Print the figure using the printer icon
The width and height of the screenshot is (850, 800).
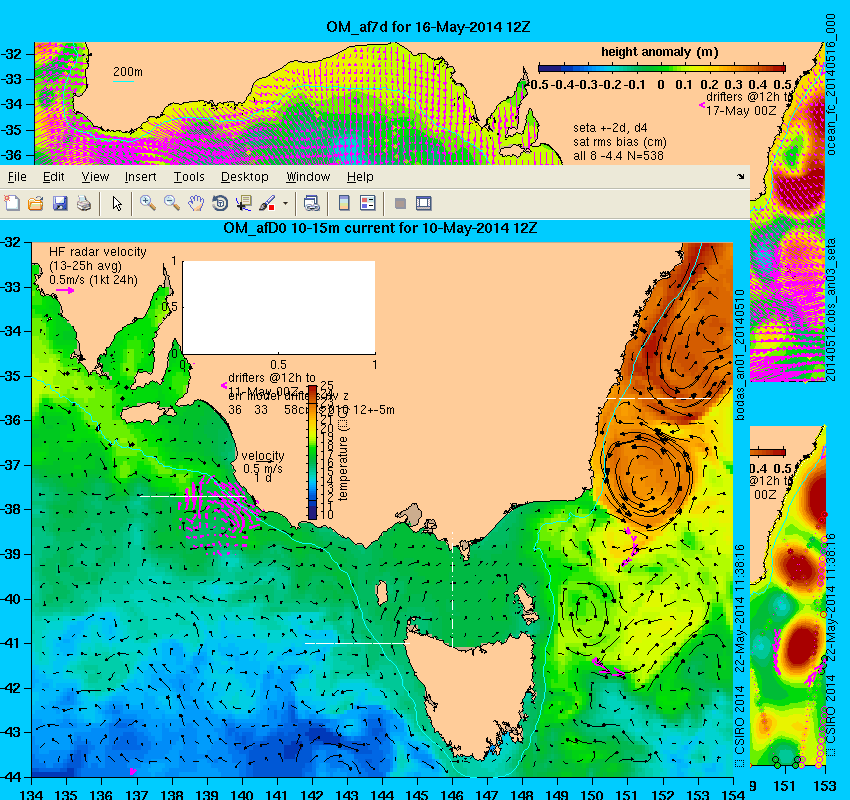[x=83, y=203]
